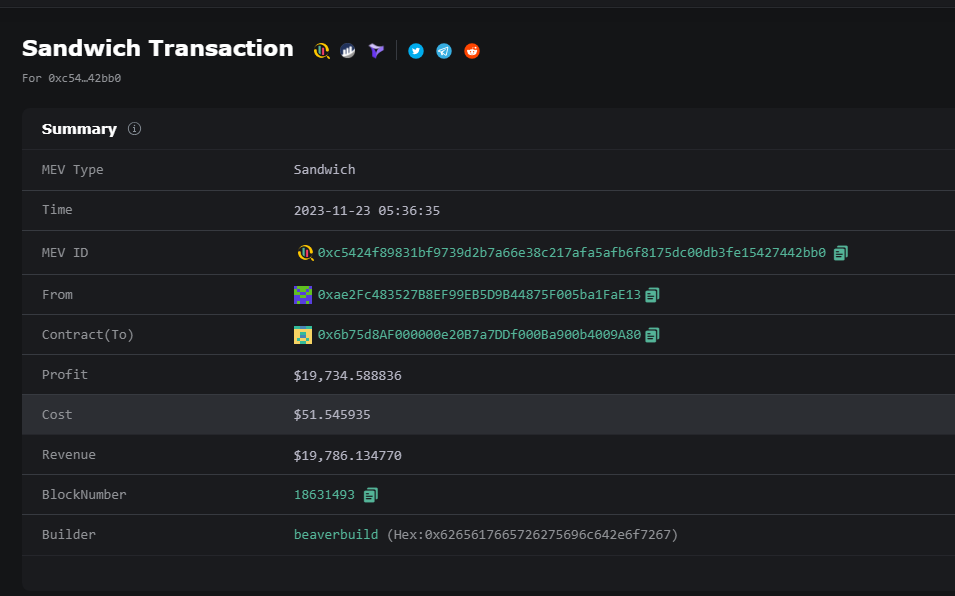Click the purple arrow icon in header
The image size is (955, 596).
point(376,50)
